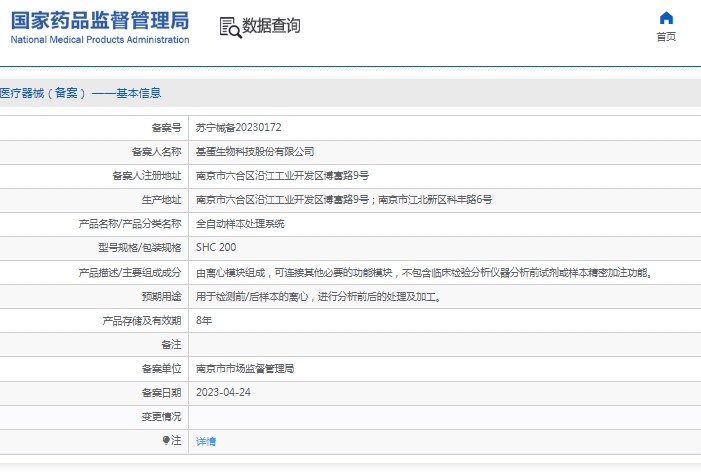Click the 数据查询 heading text
The width and height of the screenshot is (701, 472).
click(271, 25)
